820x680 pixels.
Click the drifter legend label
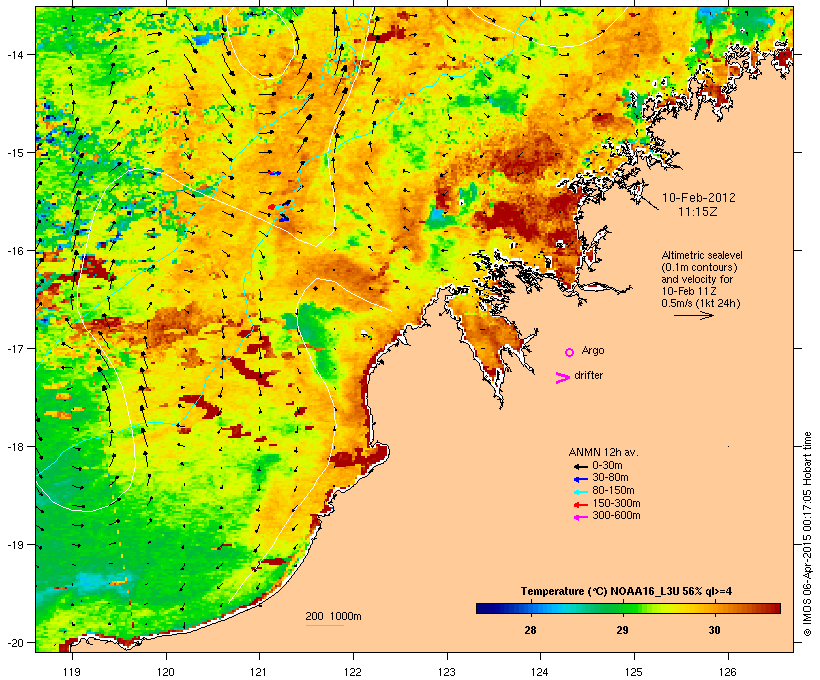point(588,375)
